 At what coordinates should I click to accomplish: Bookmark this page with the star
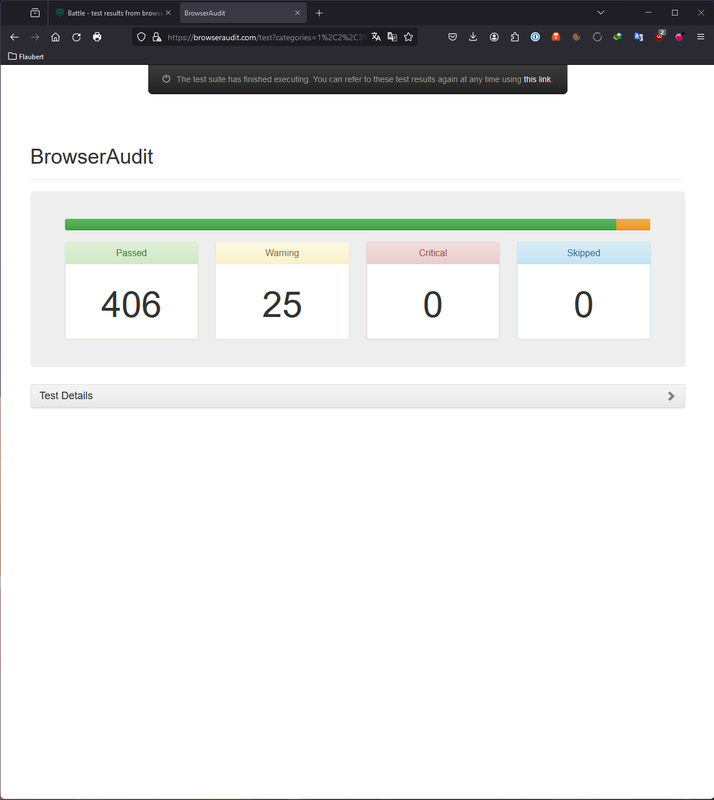(x=408, y=37)
